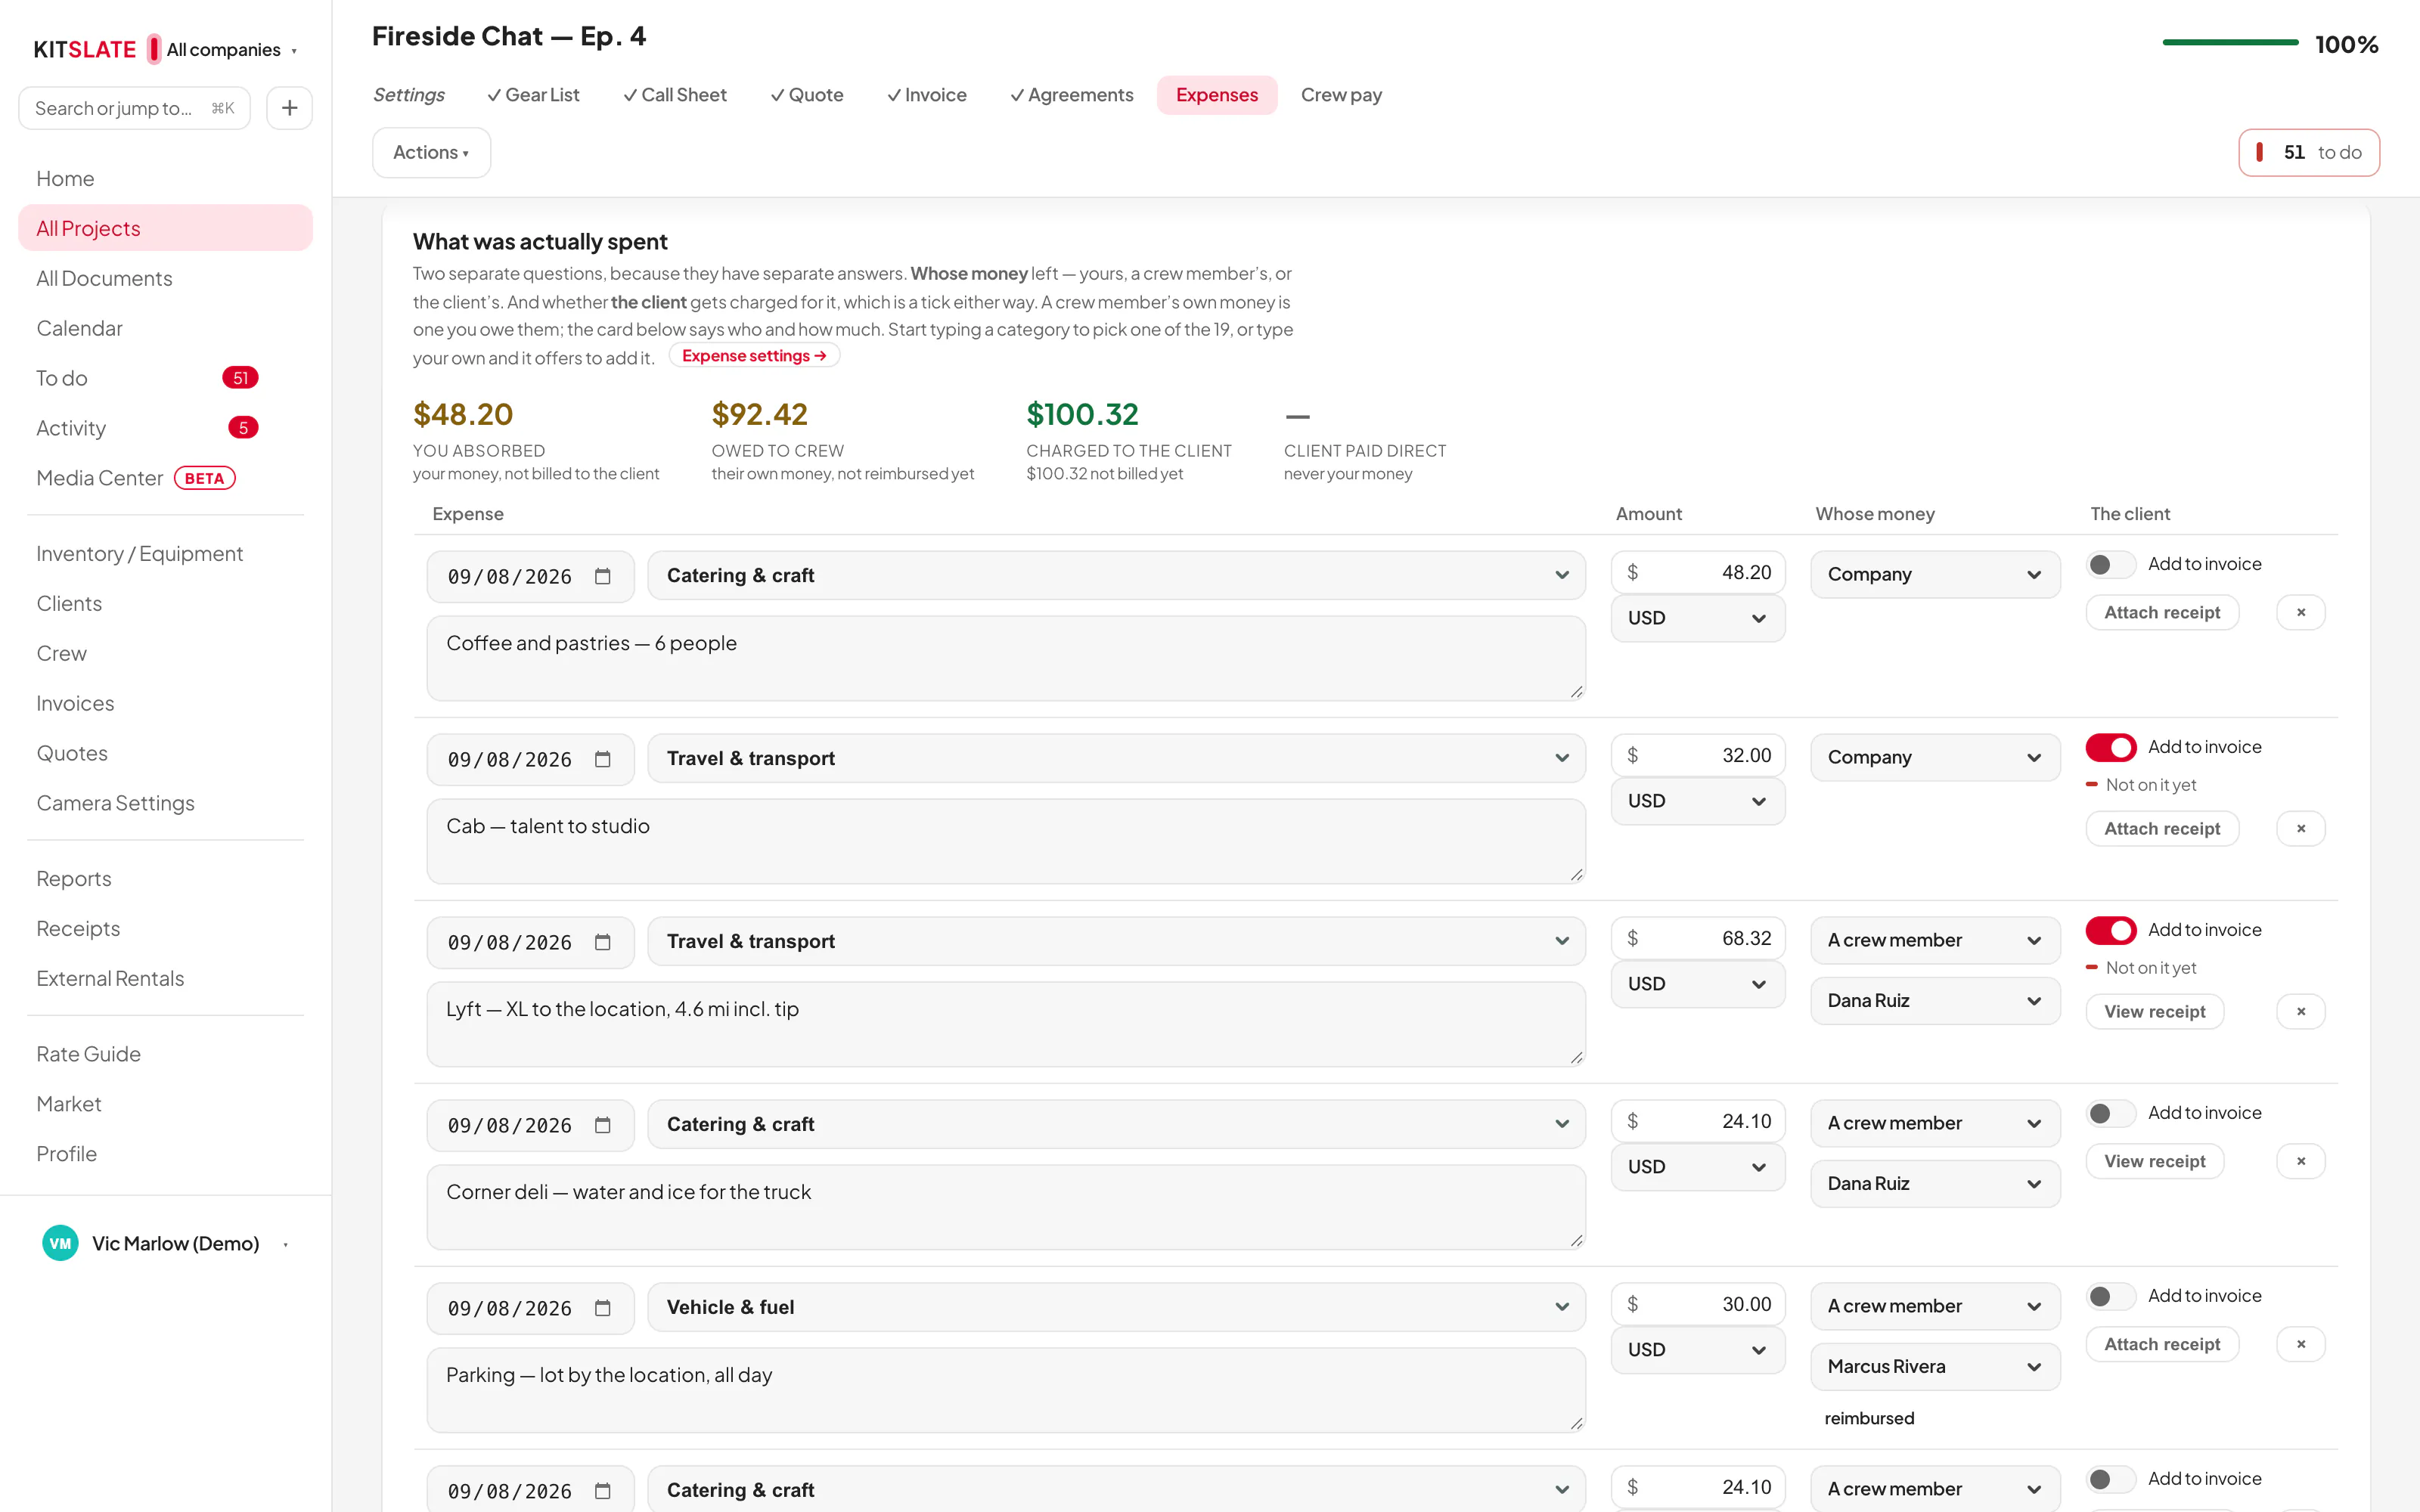Viewport: 2420px width, 1512px height.
Task: Click the plus button beside search
Action: [x=289, y=108]
